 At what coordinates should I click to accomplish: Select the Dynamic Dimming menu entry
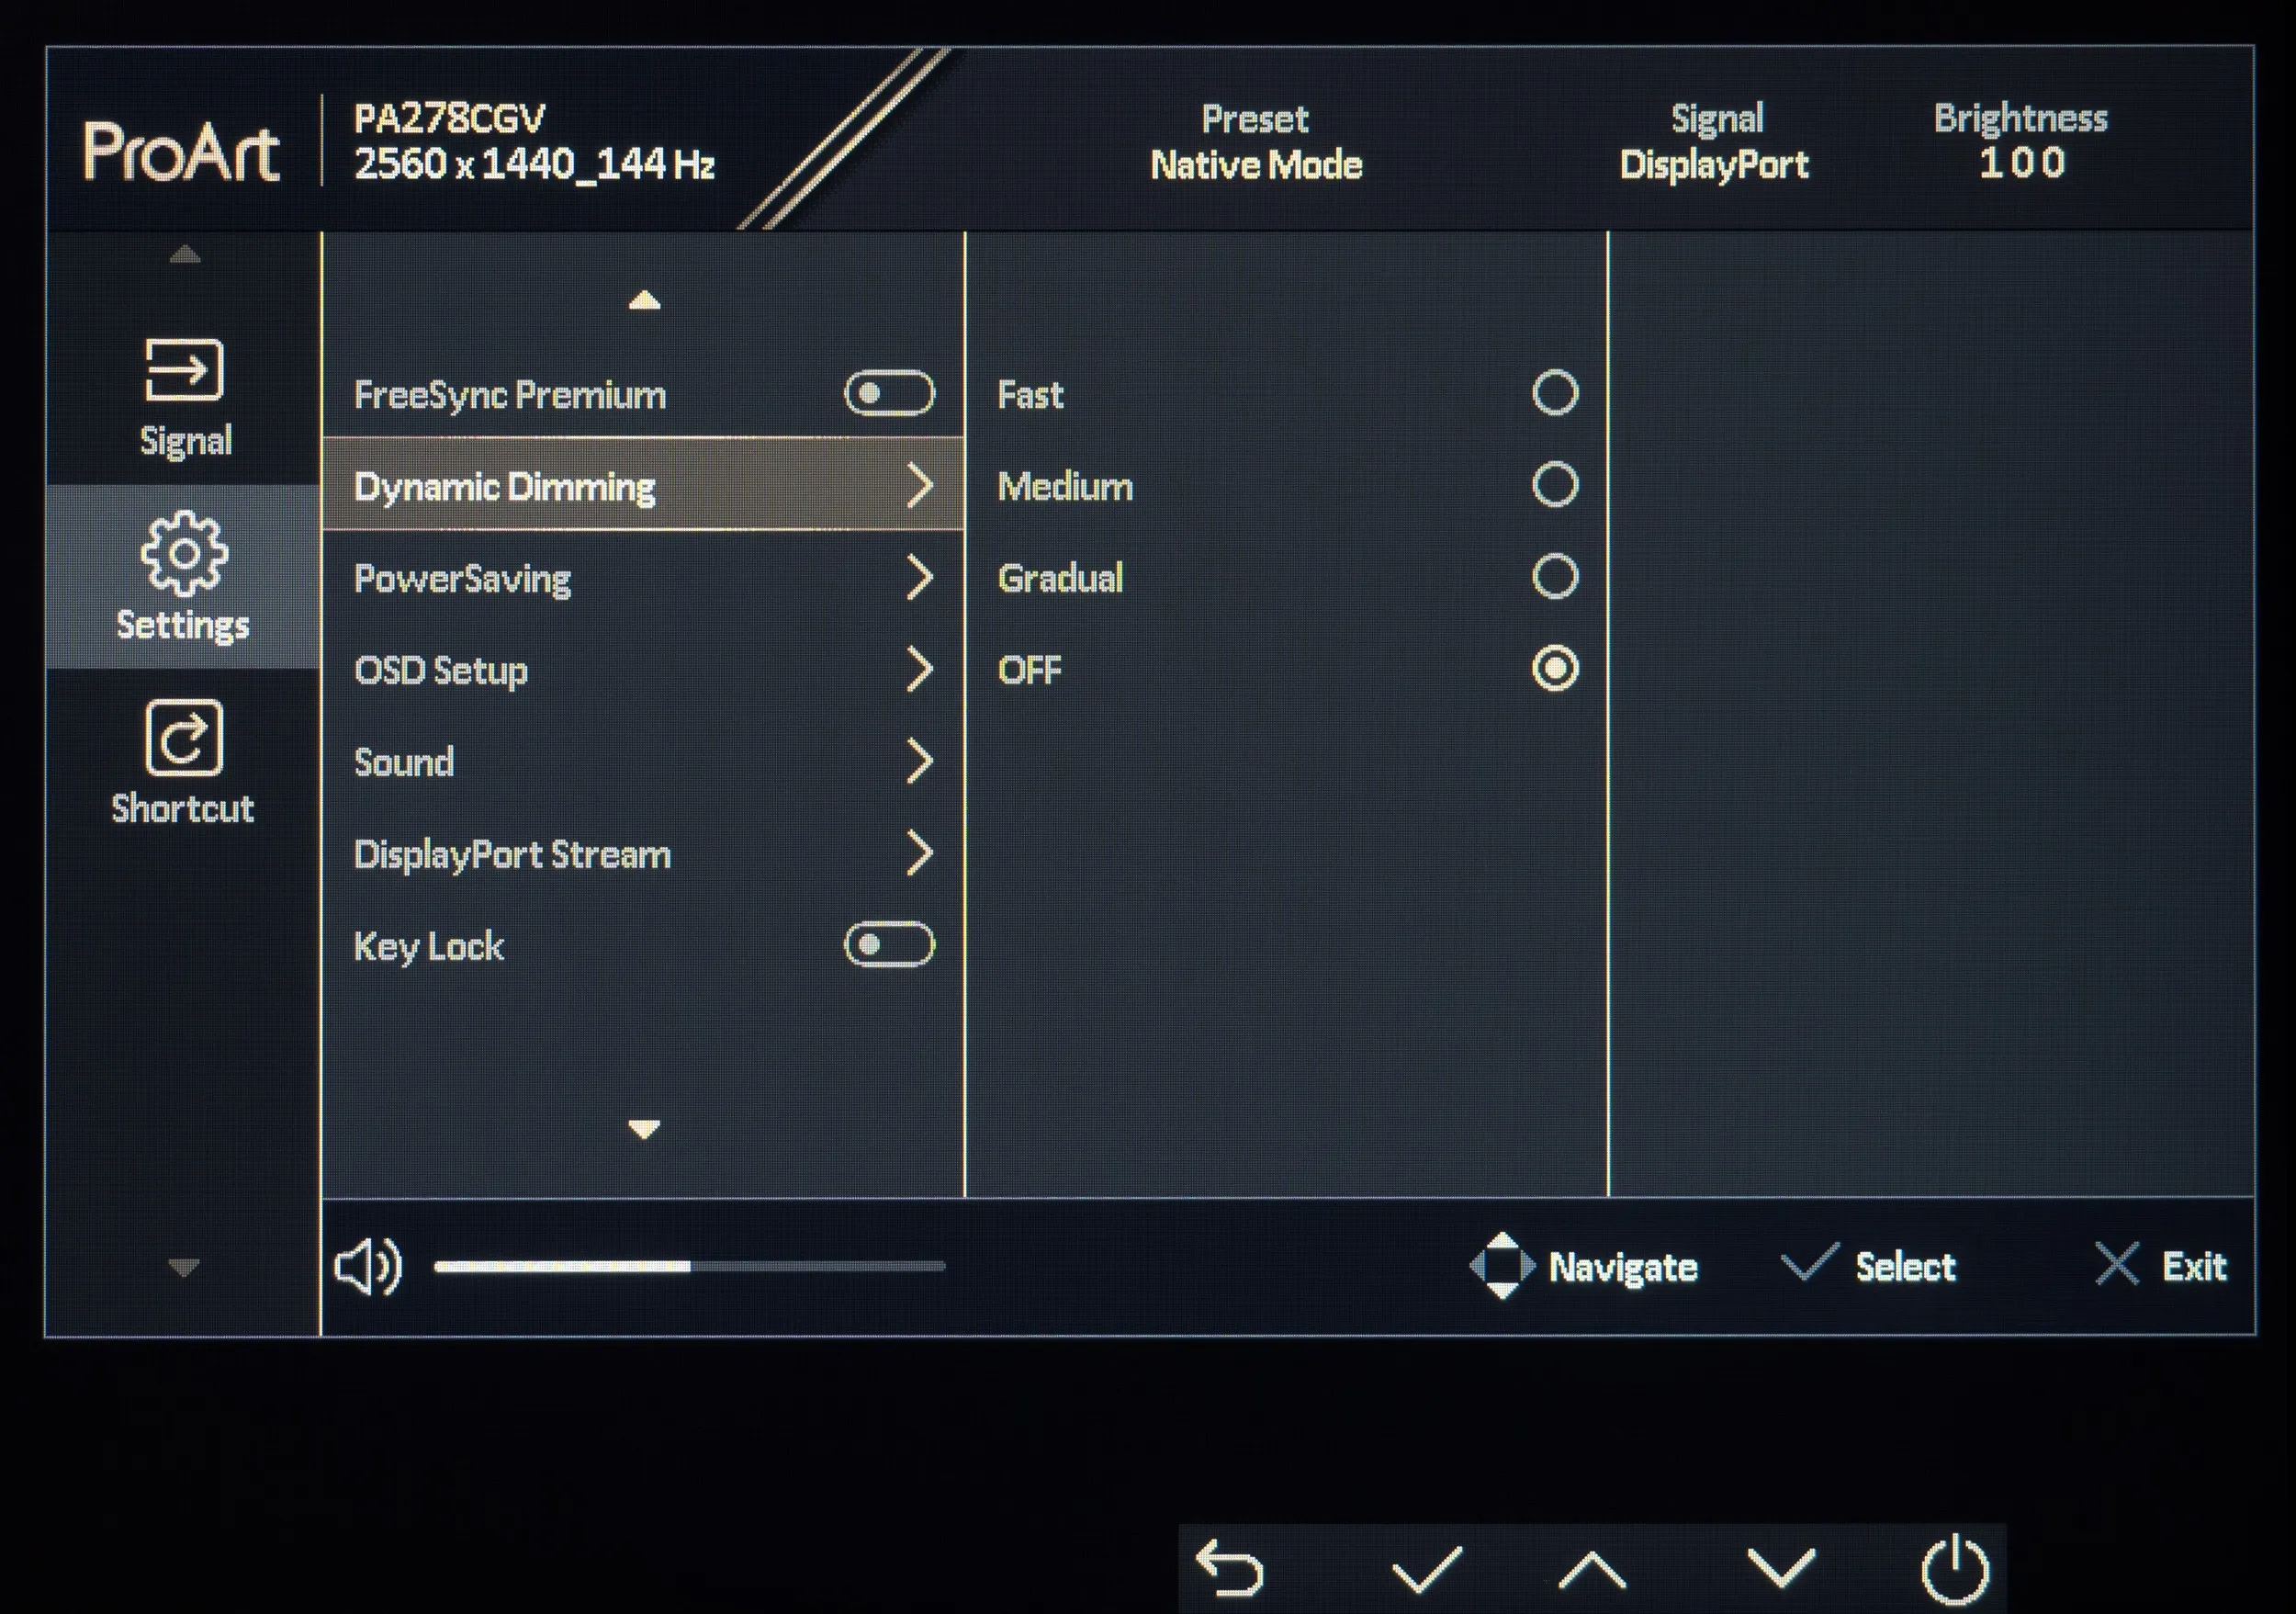click(504, 487)
